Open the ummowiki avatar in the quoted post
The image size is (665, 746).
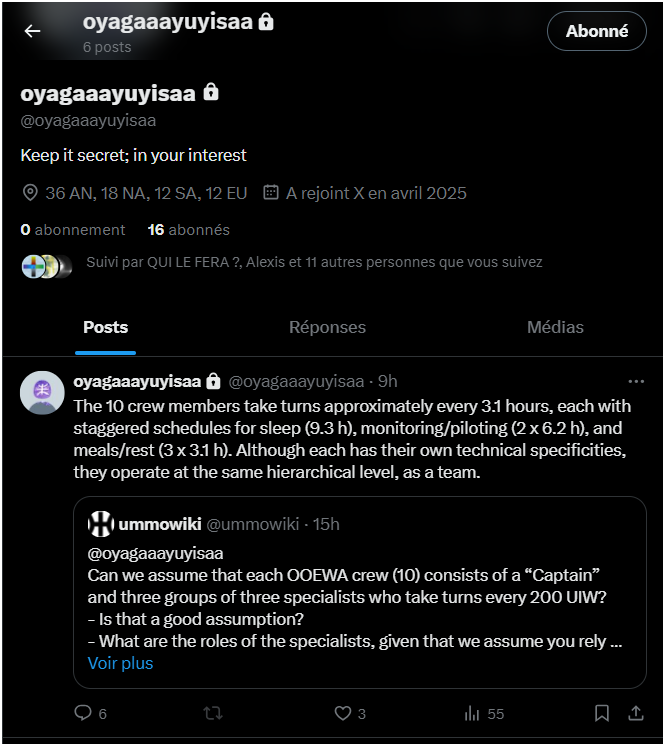100,524
